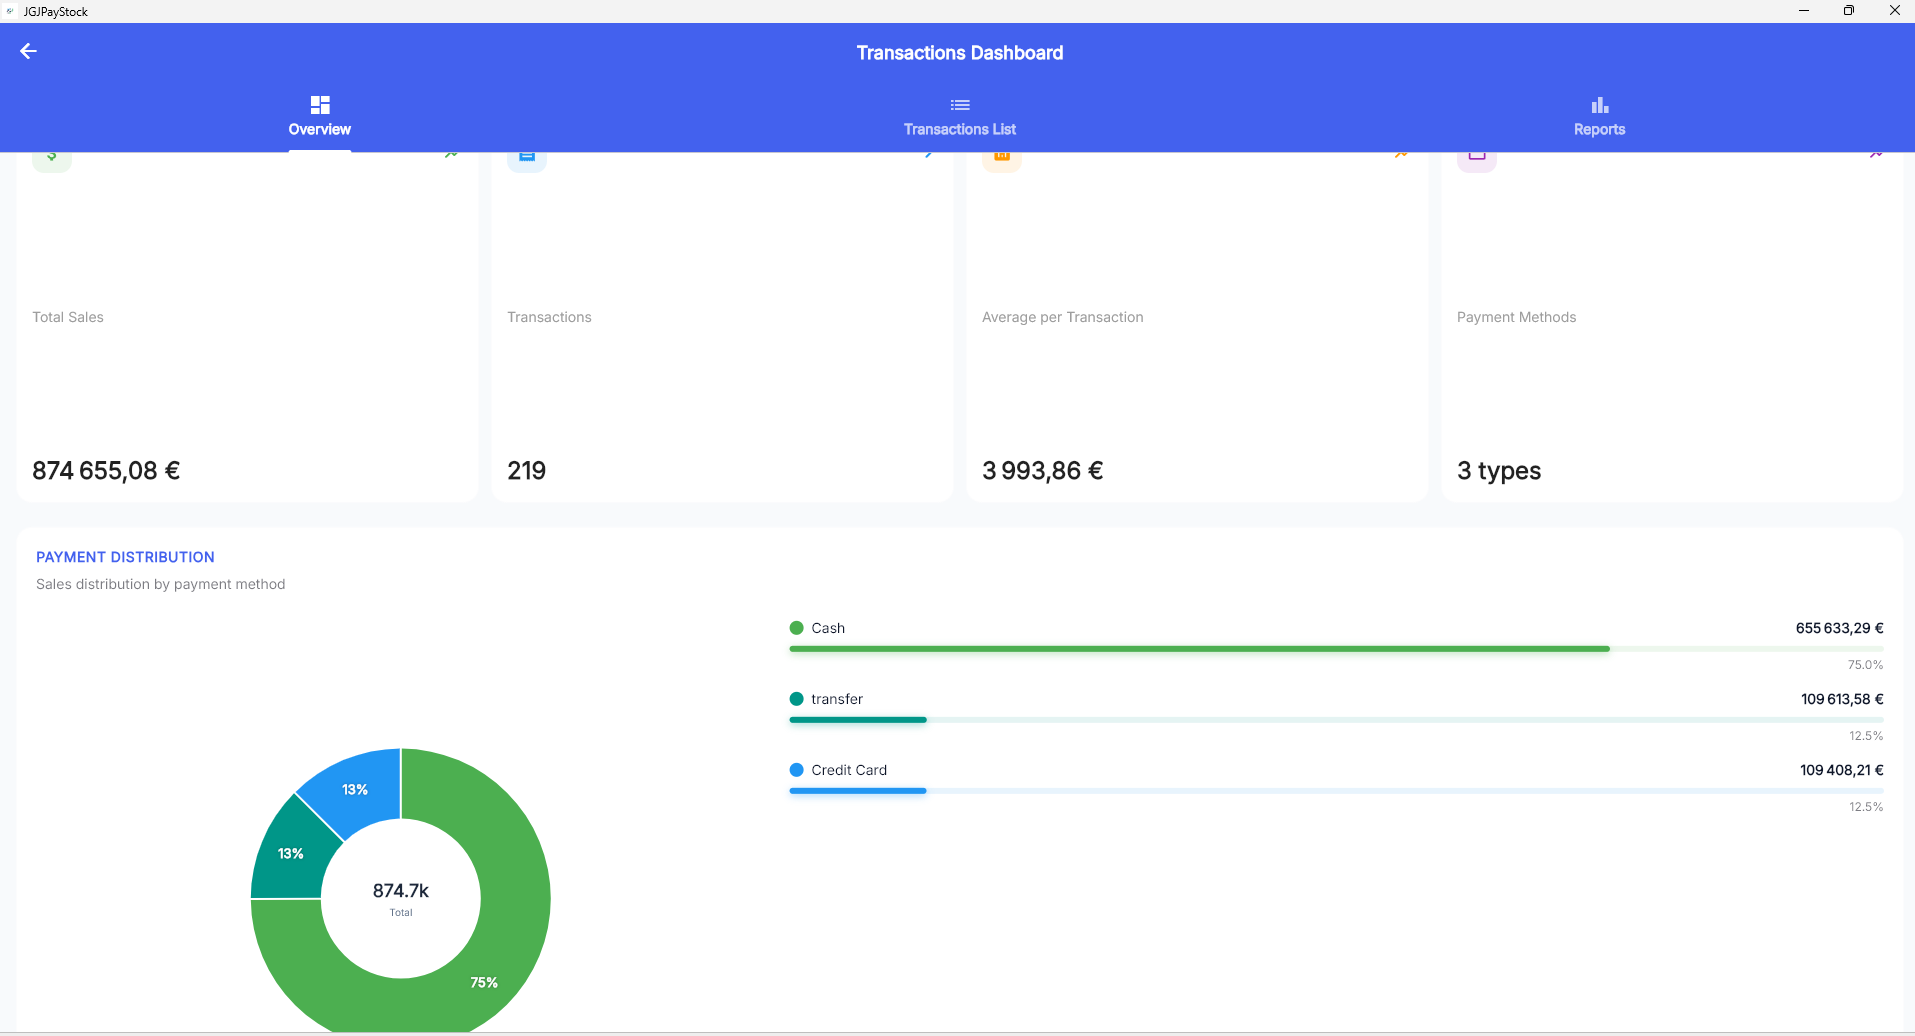The height and width of the screenshot is (1036, 1915).
Task: Restore down the JGJPayStock window
Action: tap(1849, 11)
